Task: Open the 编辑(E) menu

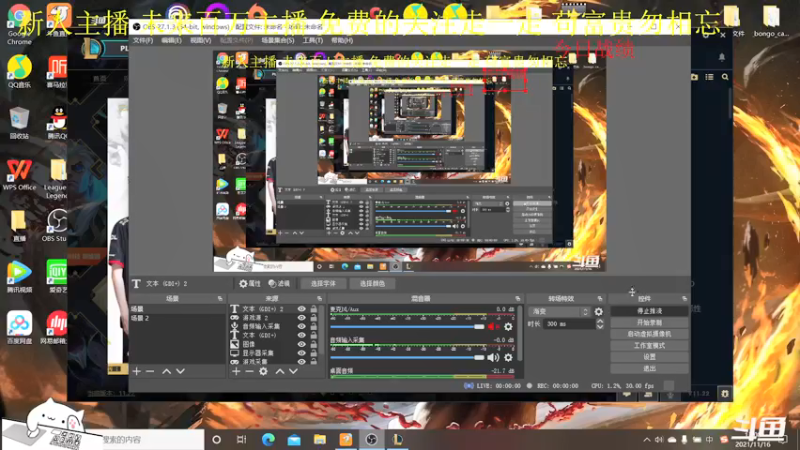Action: click(171, 40)
